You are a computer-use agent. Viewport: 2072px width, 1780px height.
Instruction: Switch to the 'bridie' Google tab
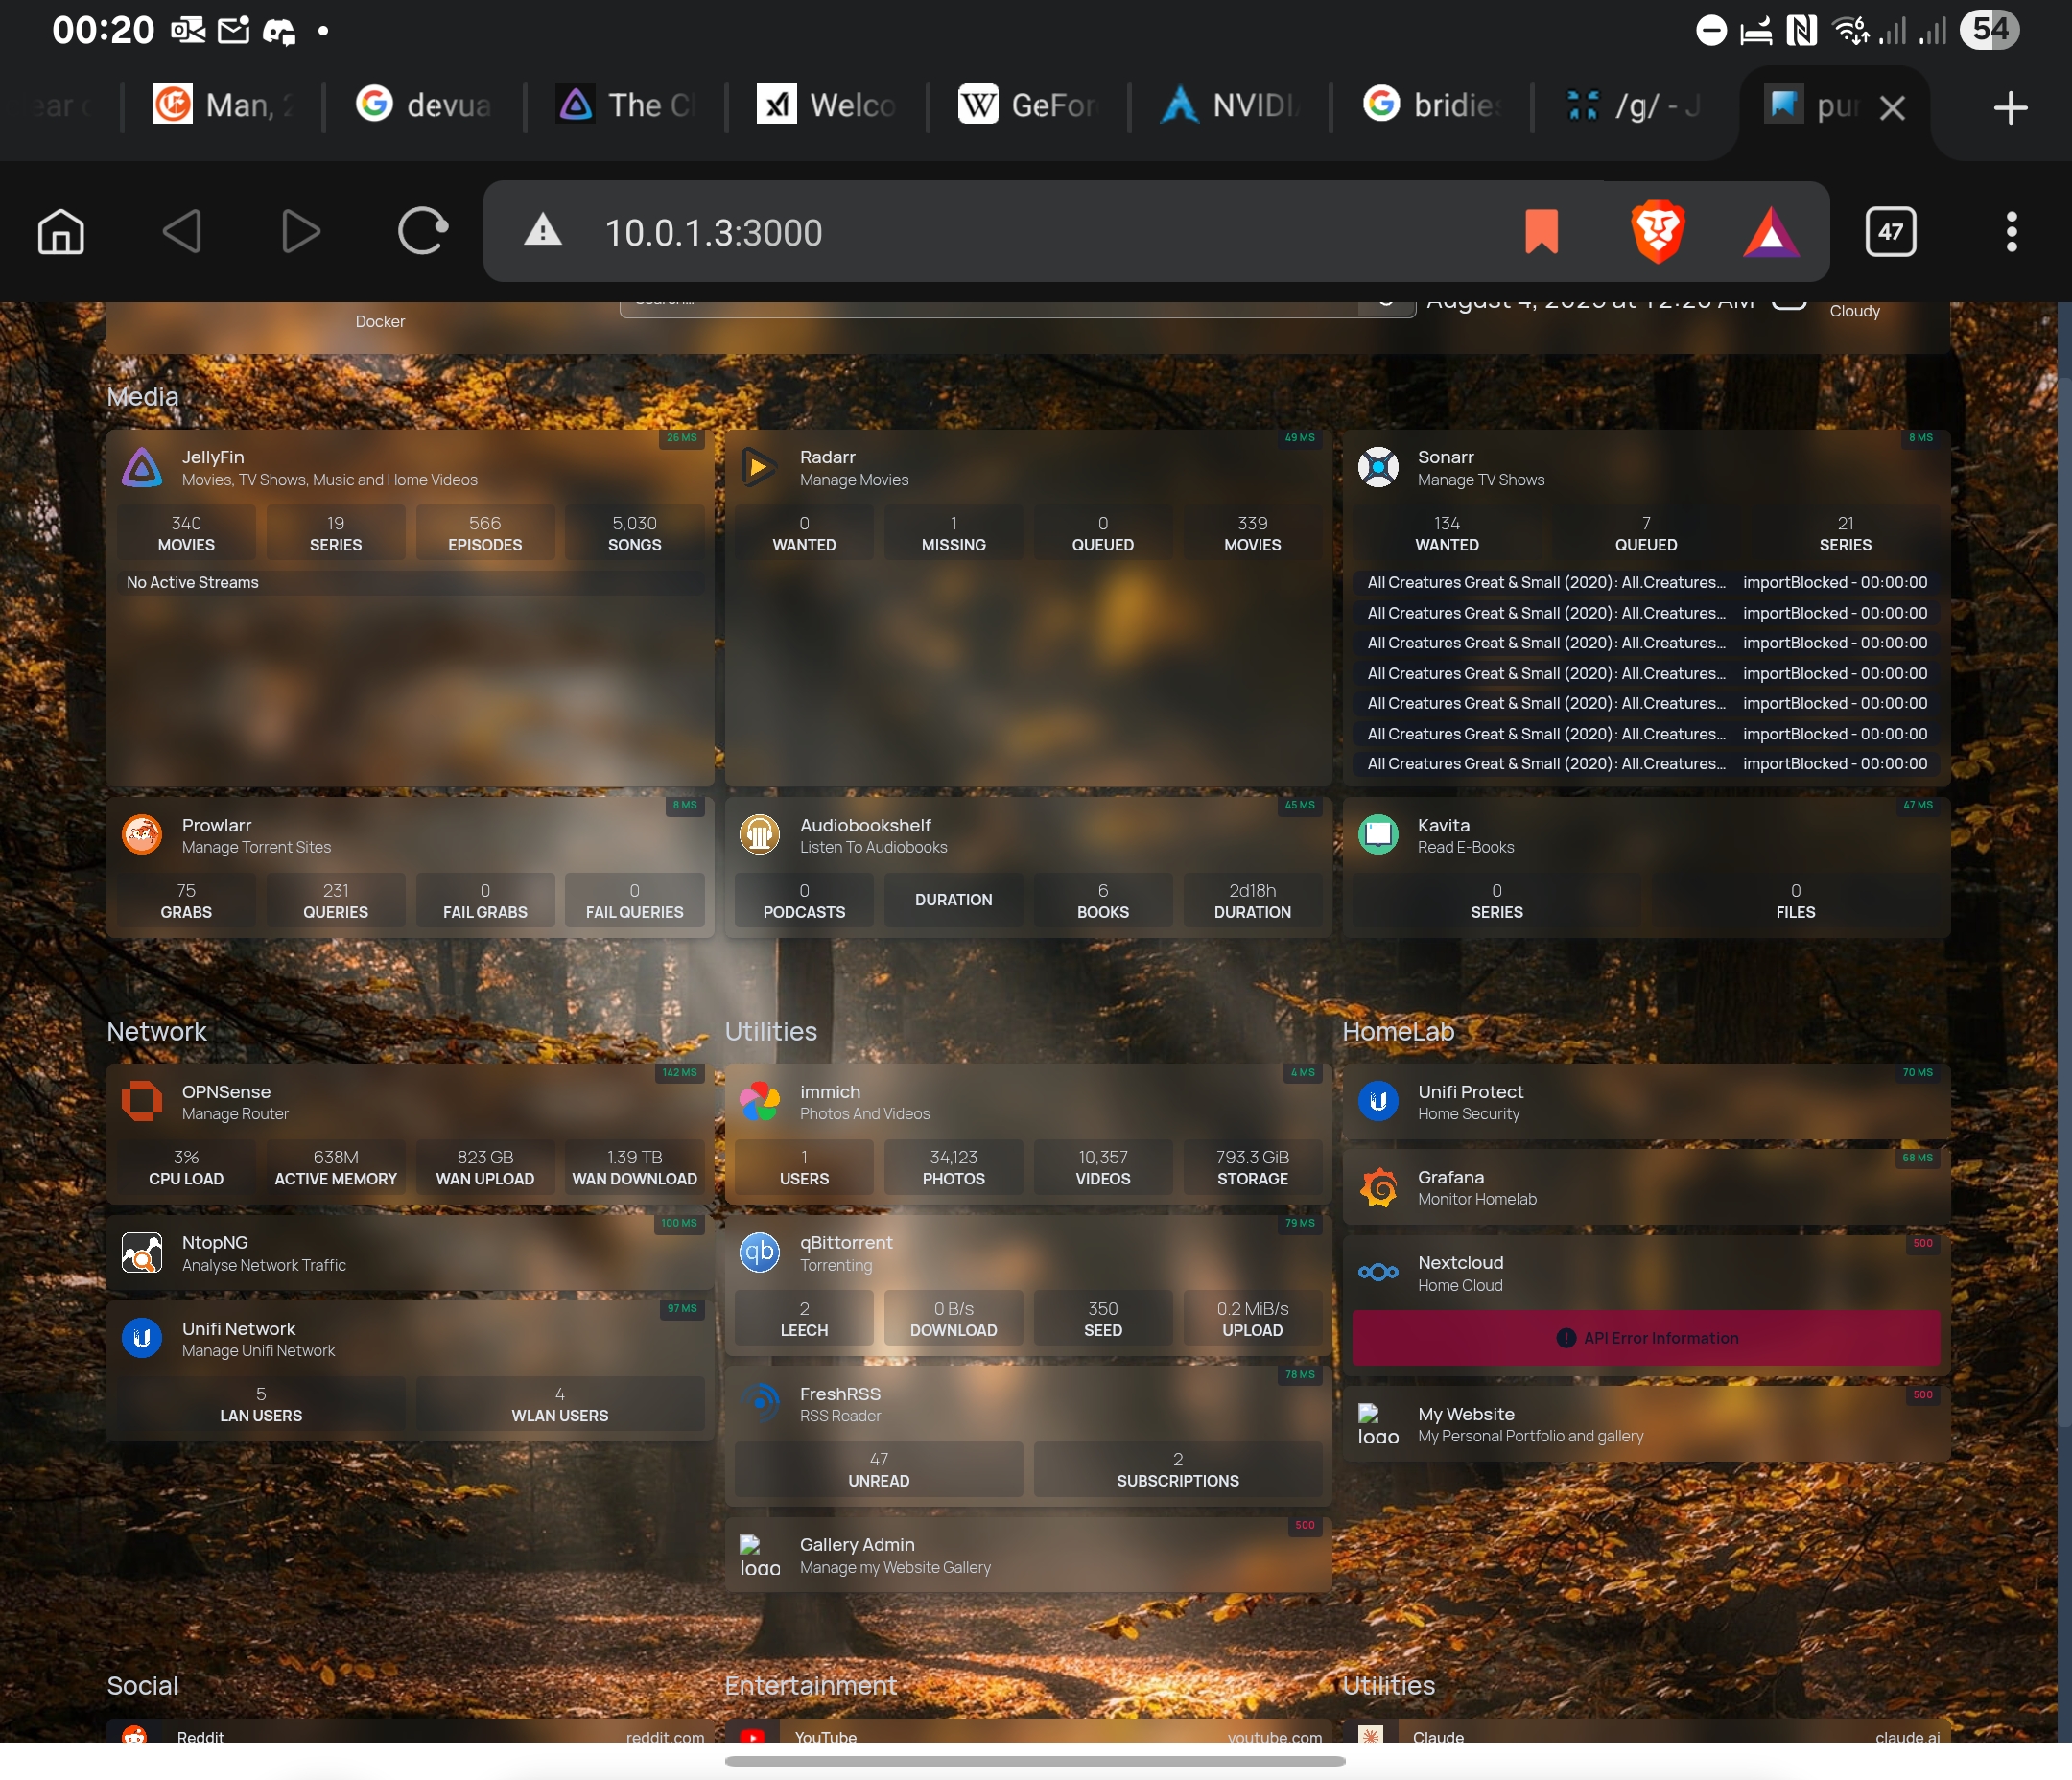coord(1433,105)
